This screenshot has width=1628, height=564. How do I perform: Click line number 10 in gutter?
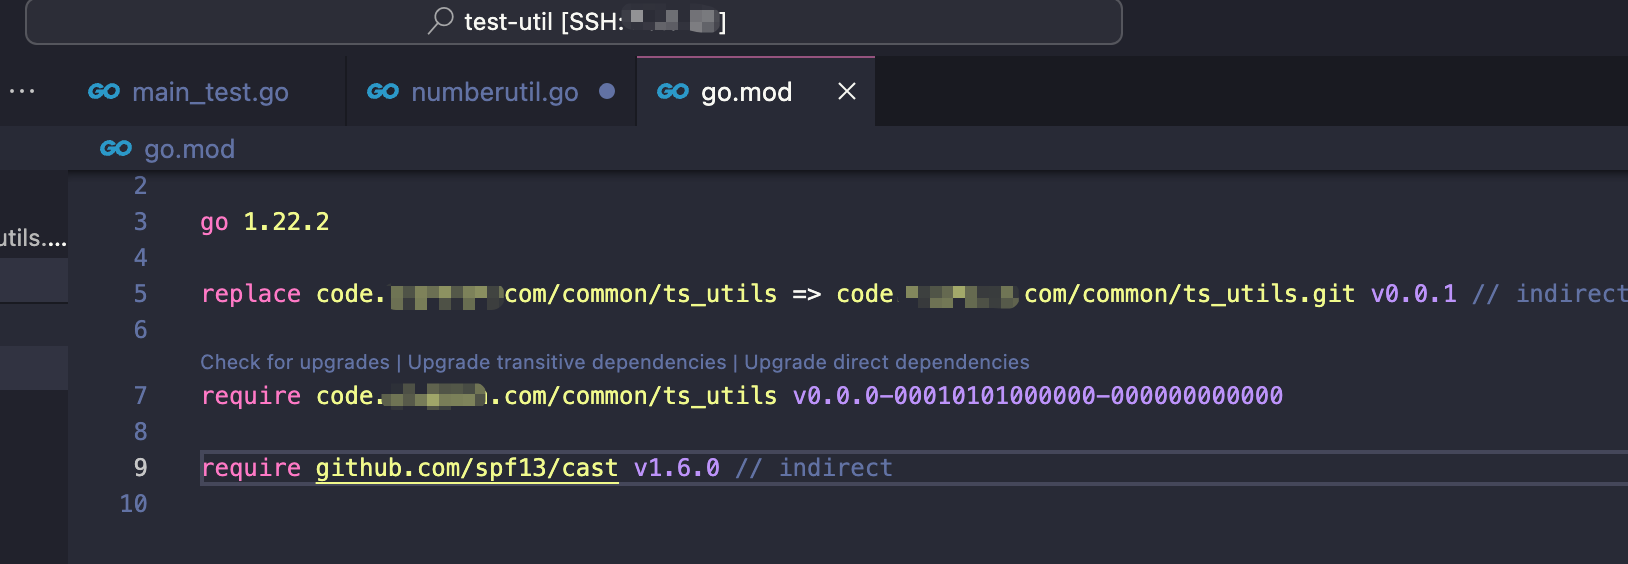click(133, 504)
